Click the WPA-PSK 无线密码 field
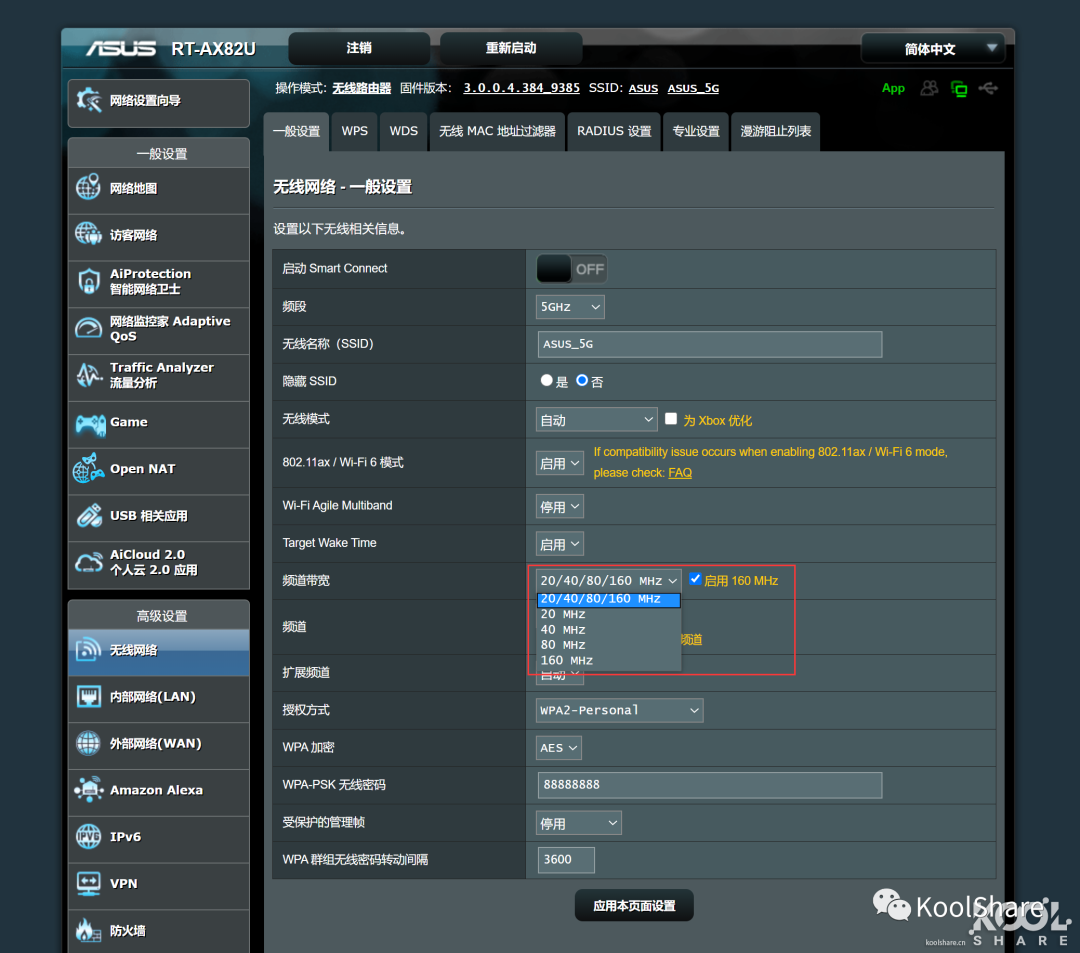The height and width of the screenshot is (953, 1080). 709,785
